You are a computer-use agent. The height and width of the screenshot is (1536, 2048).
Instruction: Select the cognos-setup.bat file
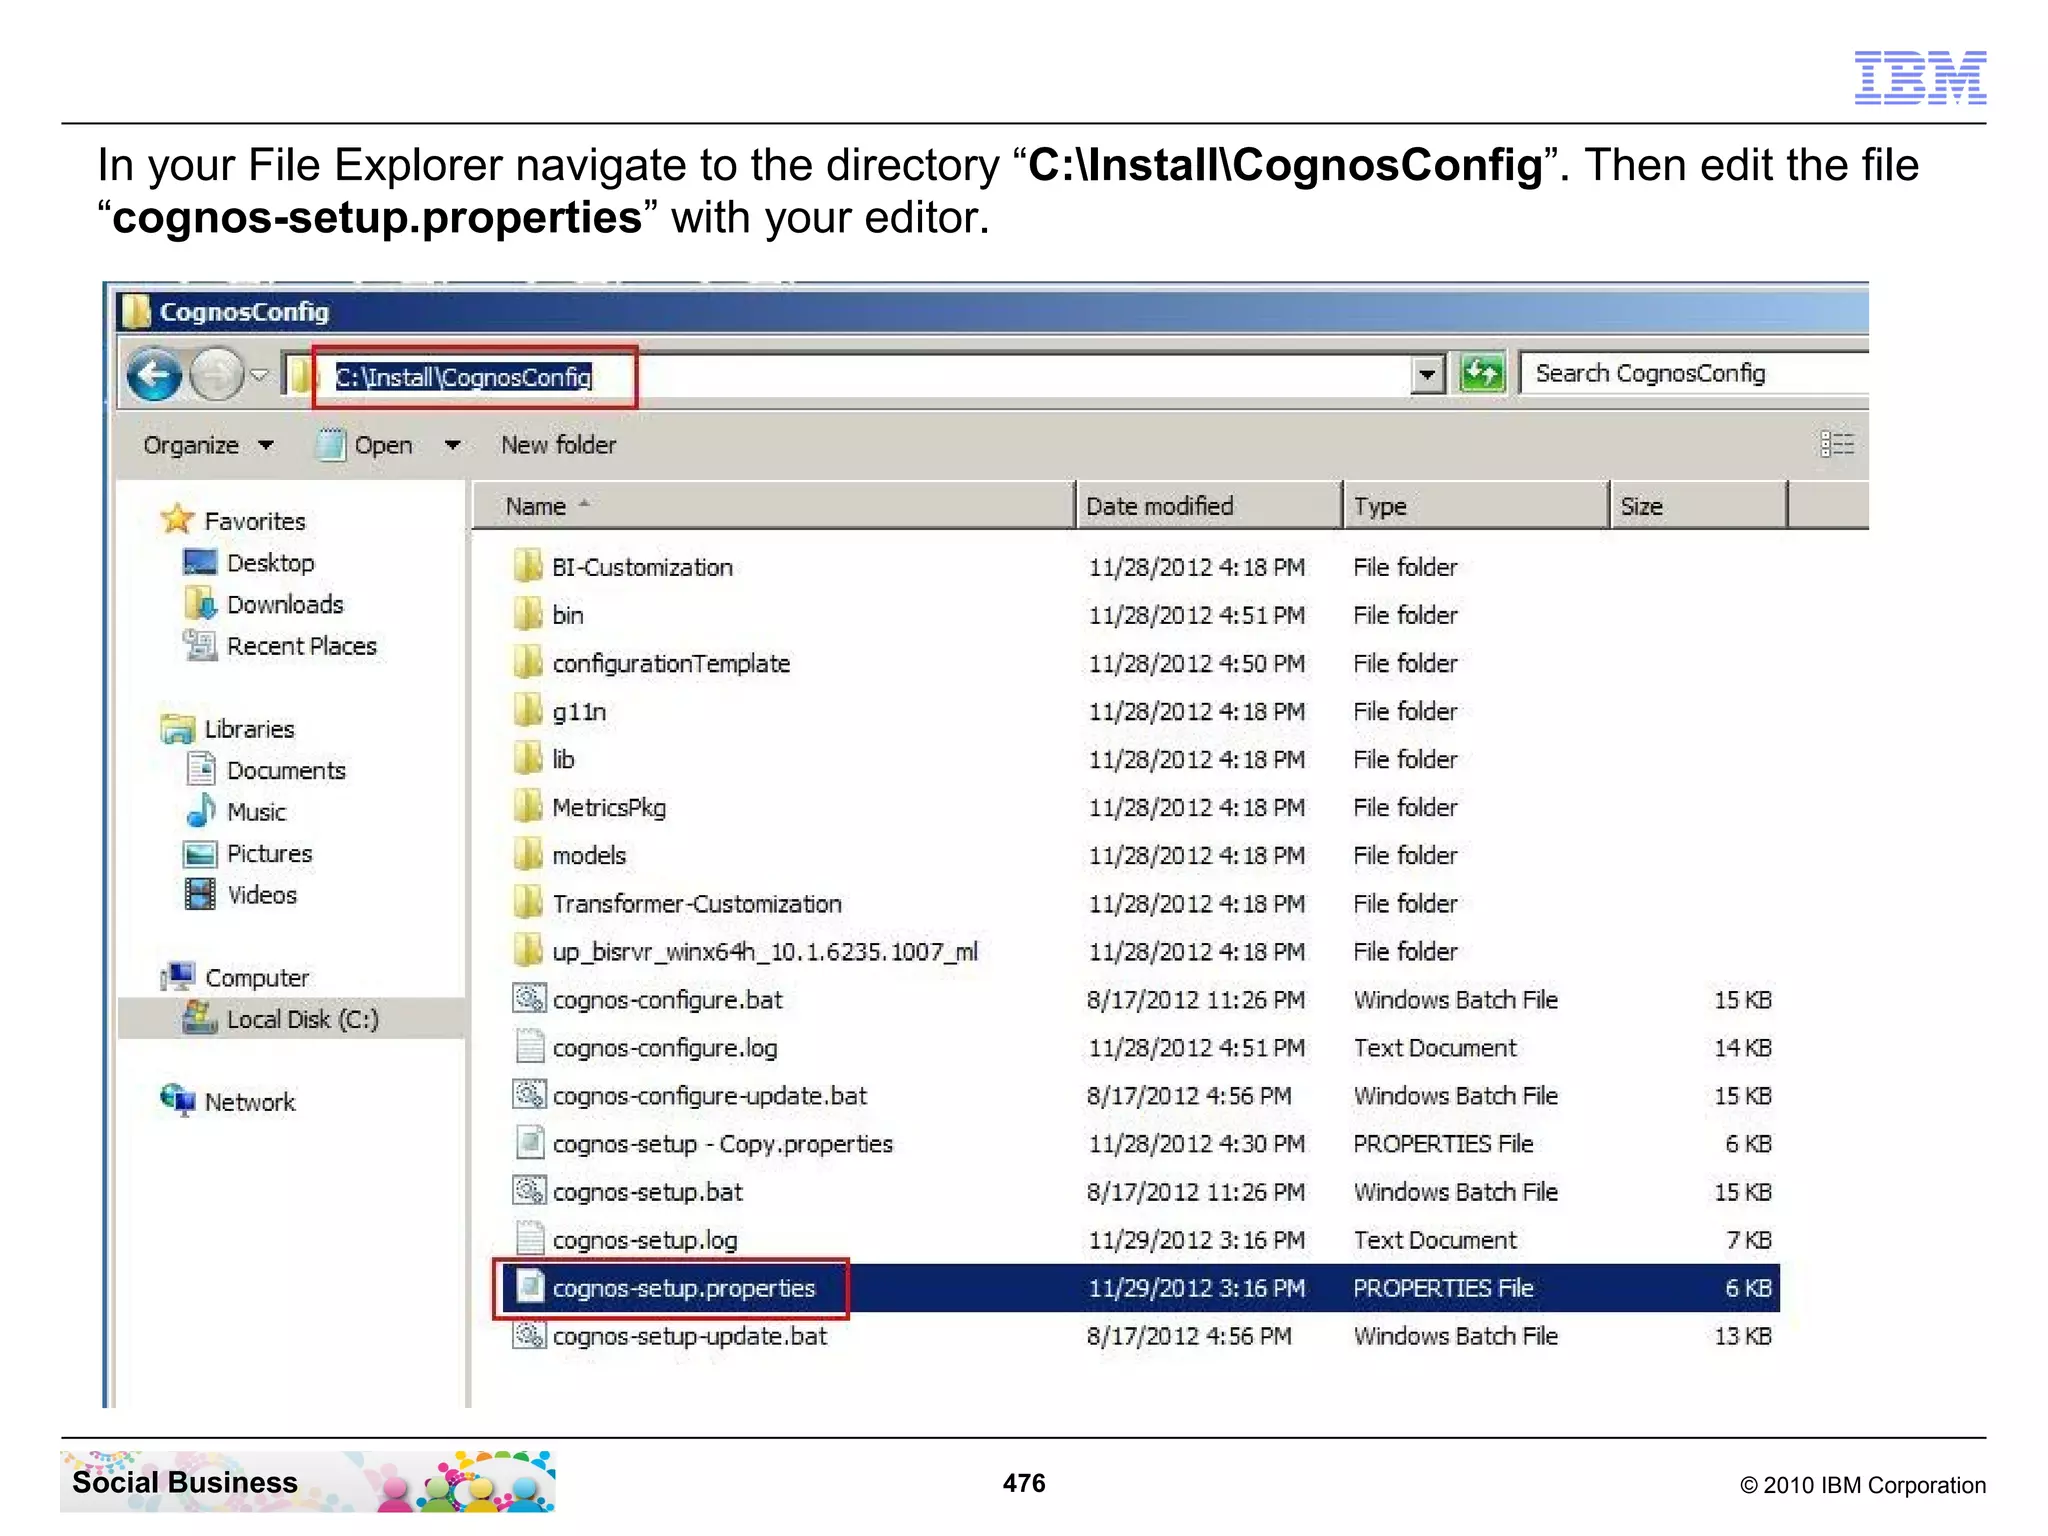(648, 1191)
